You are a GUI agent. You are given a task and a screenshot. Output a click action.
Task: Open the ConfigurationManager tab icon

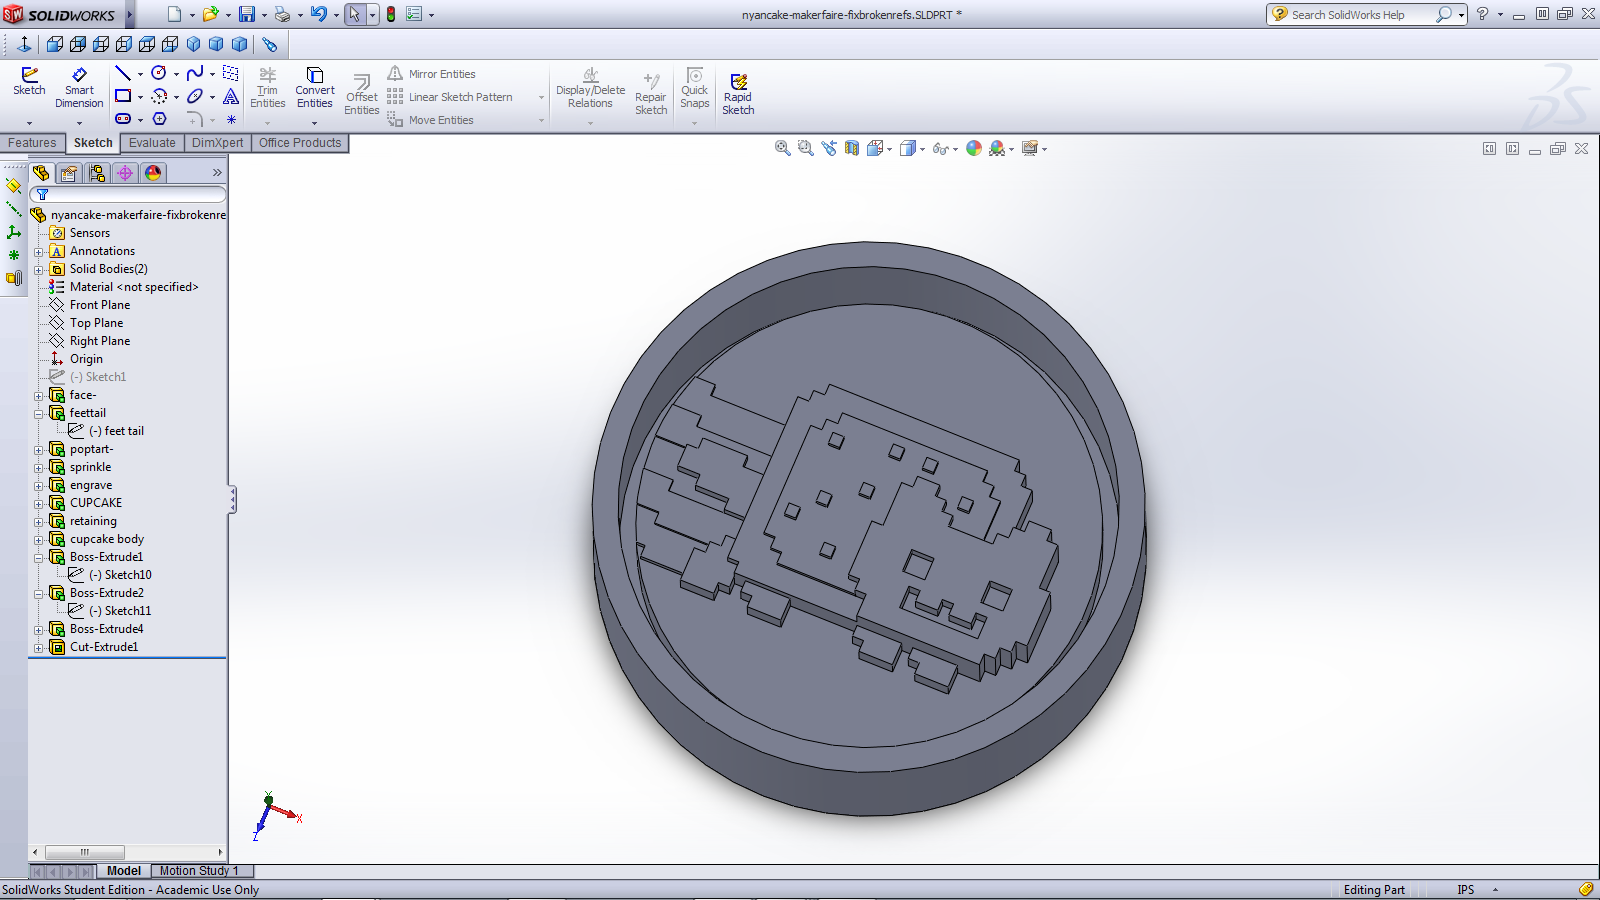97,173
